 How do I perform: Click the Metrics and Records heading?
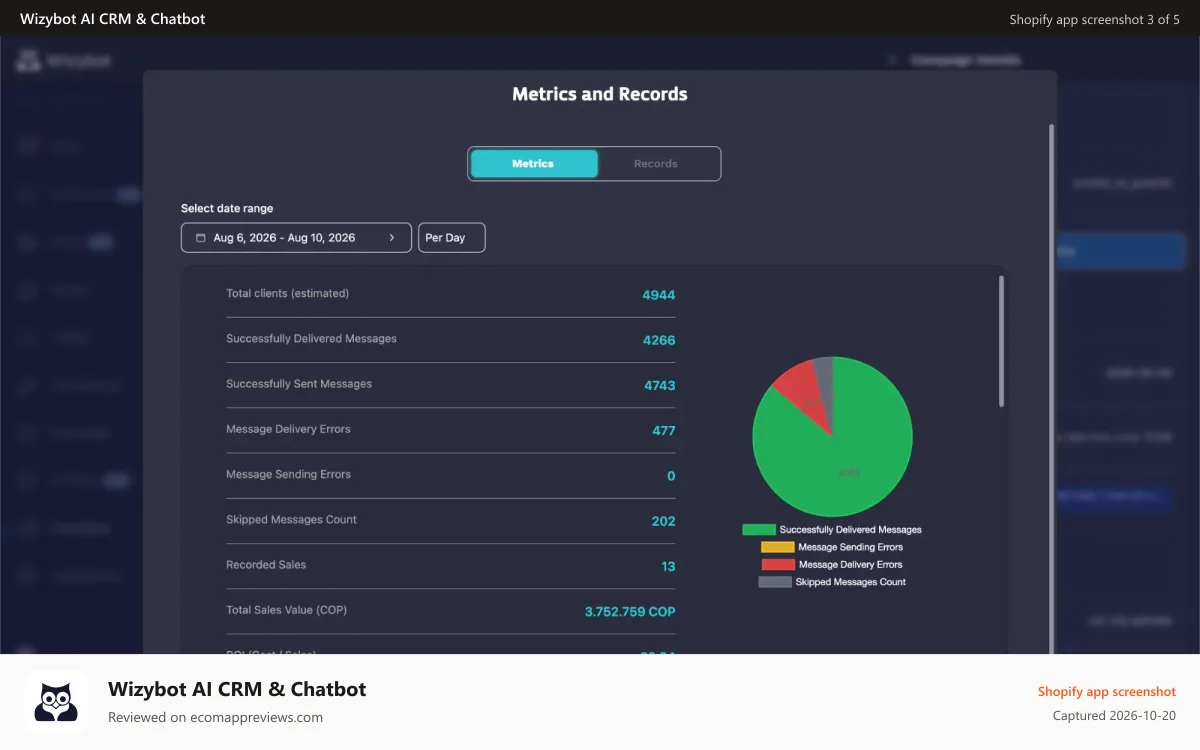pos(600,94)
